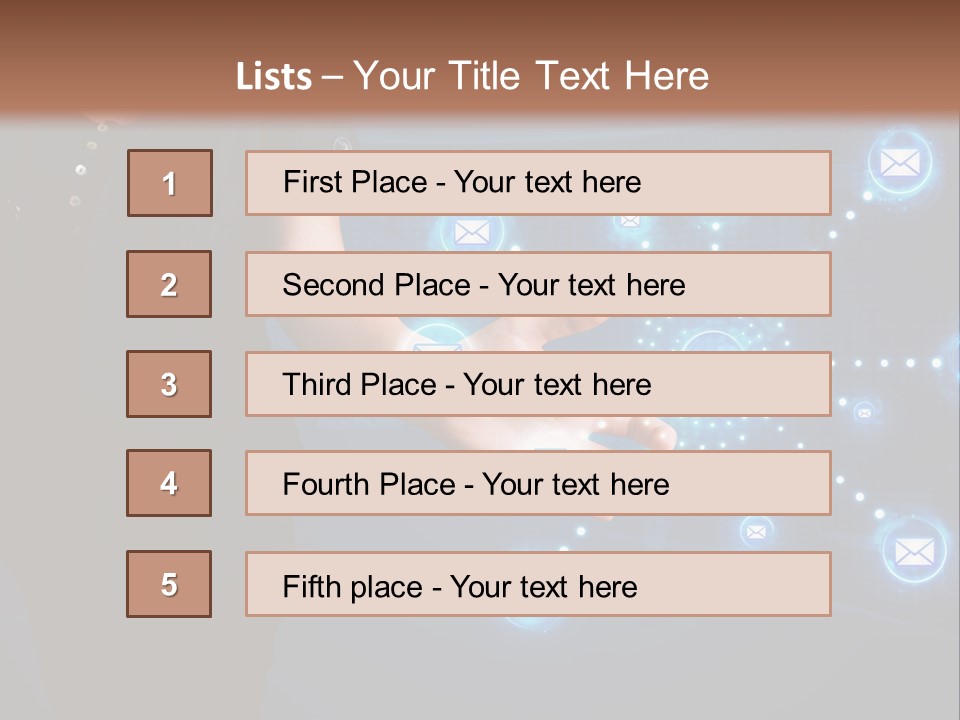Select the Fourth Place text box
The image size is (960, 720).
pos(538,483)
